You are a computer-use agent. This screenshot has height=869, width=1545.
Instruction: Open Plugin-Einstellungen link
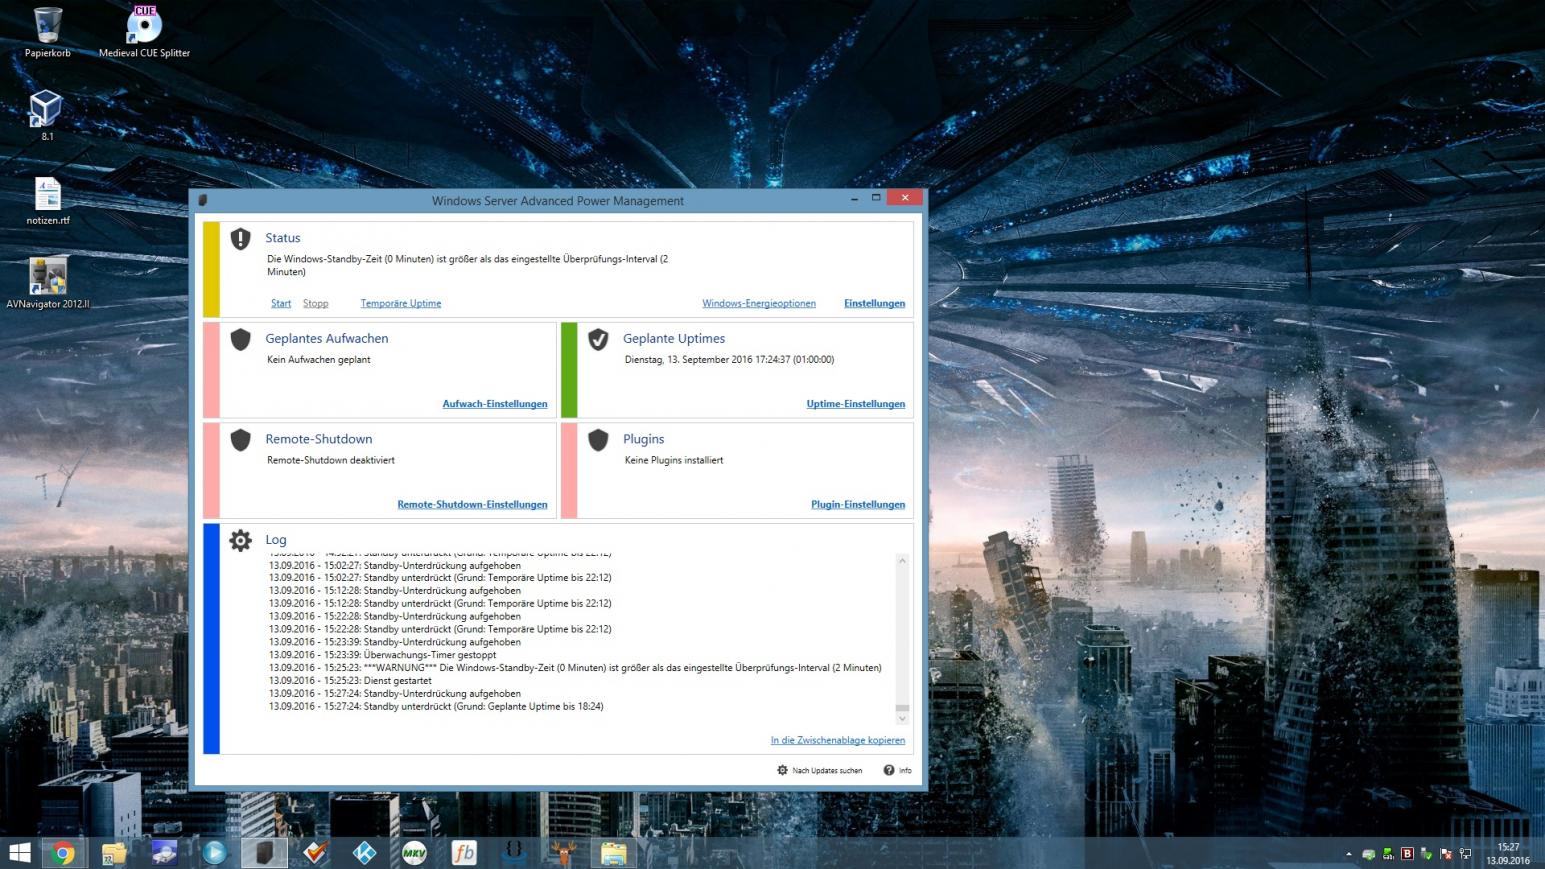[858, 504]
